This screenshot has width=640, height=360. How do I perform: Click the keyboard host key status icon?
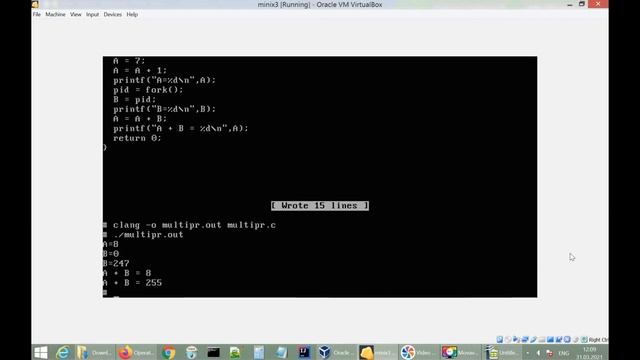[584, 340]
